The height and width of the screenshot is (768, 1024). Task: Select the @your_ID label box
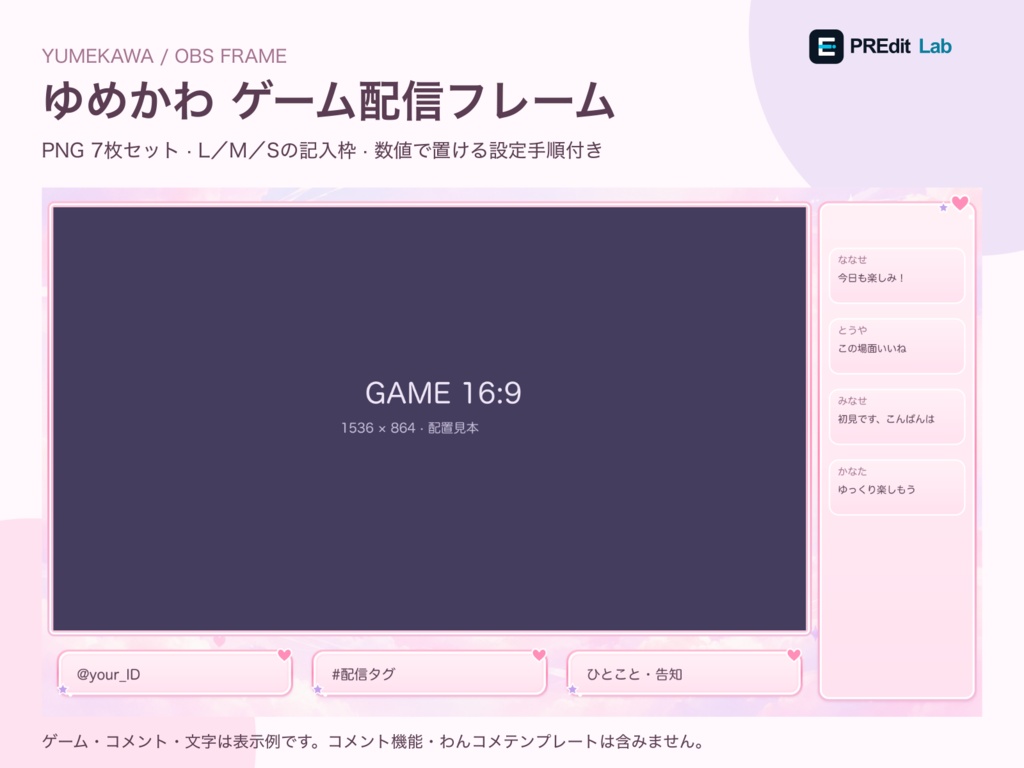(x=174, y=673)
